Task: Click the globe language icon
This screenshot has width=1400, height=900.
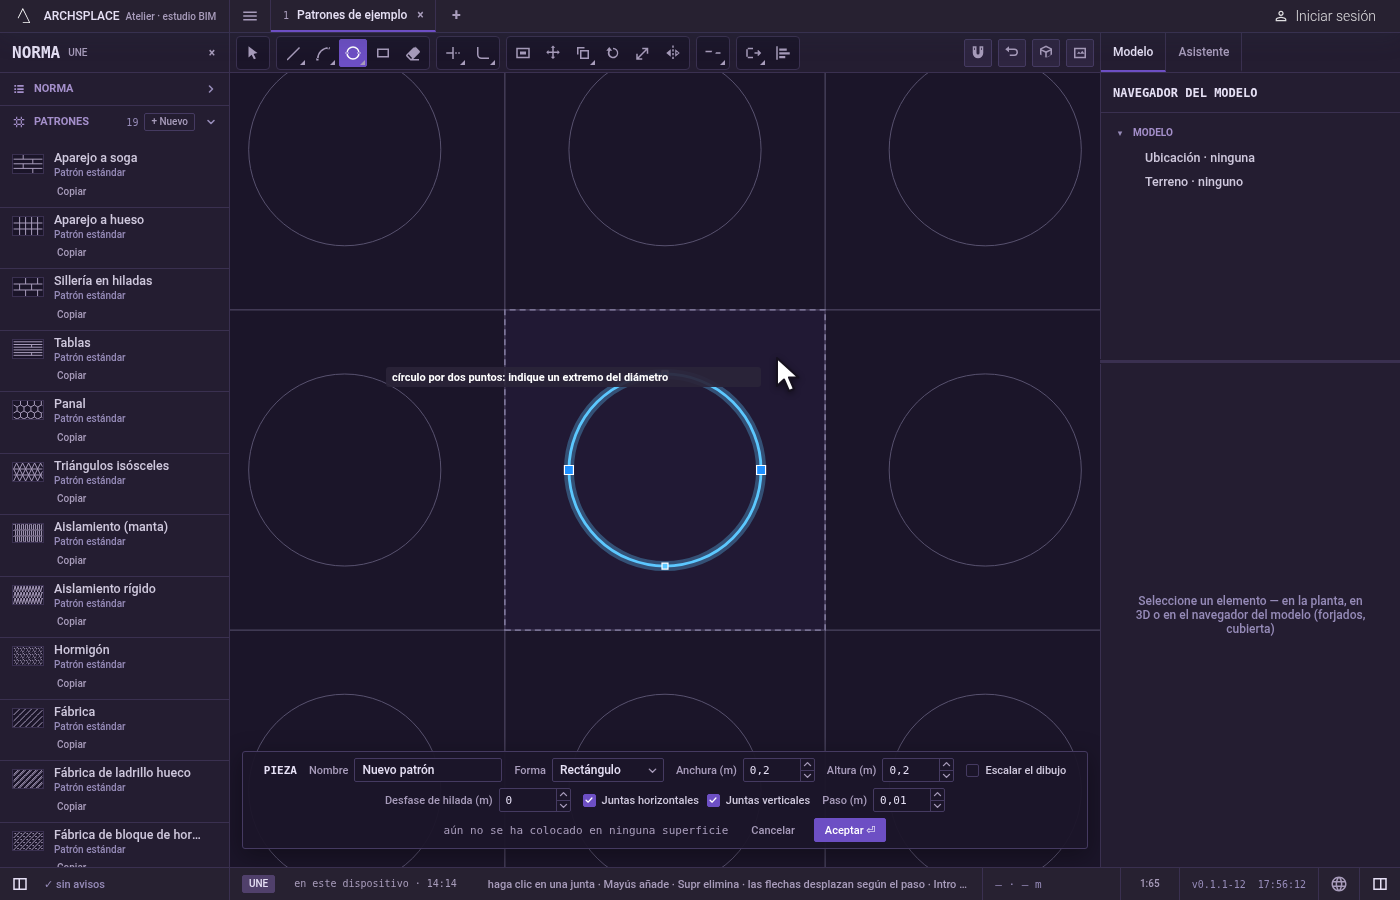Action: coord(1339,884)
